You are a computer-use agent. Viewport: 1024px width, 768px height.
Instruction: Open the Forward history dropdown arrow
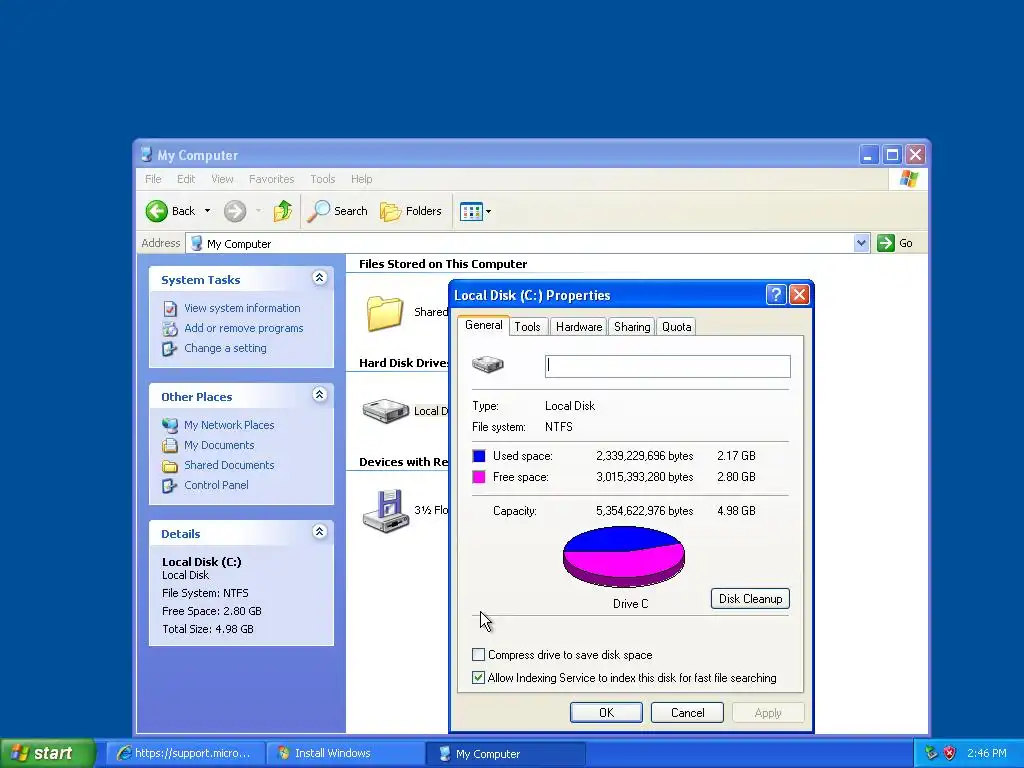[259, 211]
